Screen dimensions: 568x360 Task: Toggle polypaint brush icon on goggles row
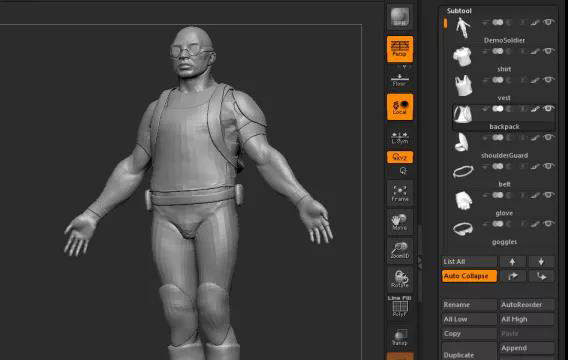(535, 224)
